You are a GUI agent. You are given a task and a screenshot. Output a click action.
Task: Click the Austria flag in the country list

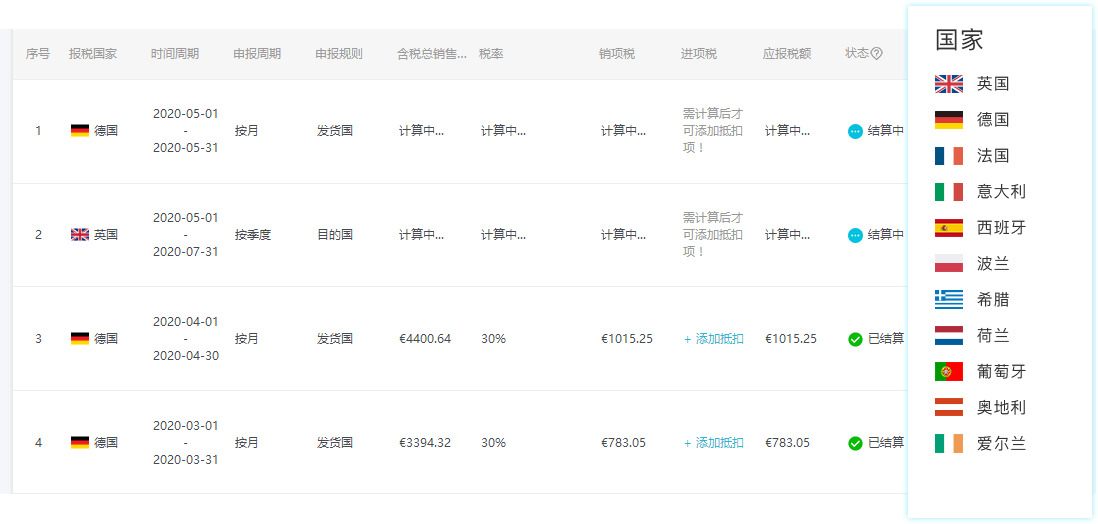[949, 407]
